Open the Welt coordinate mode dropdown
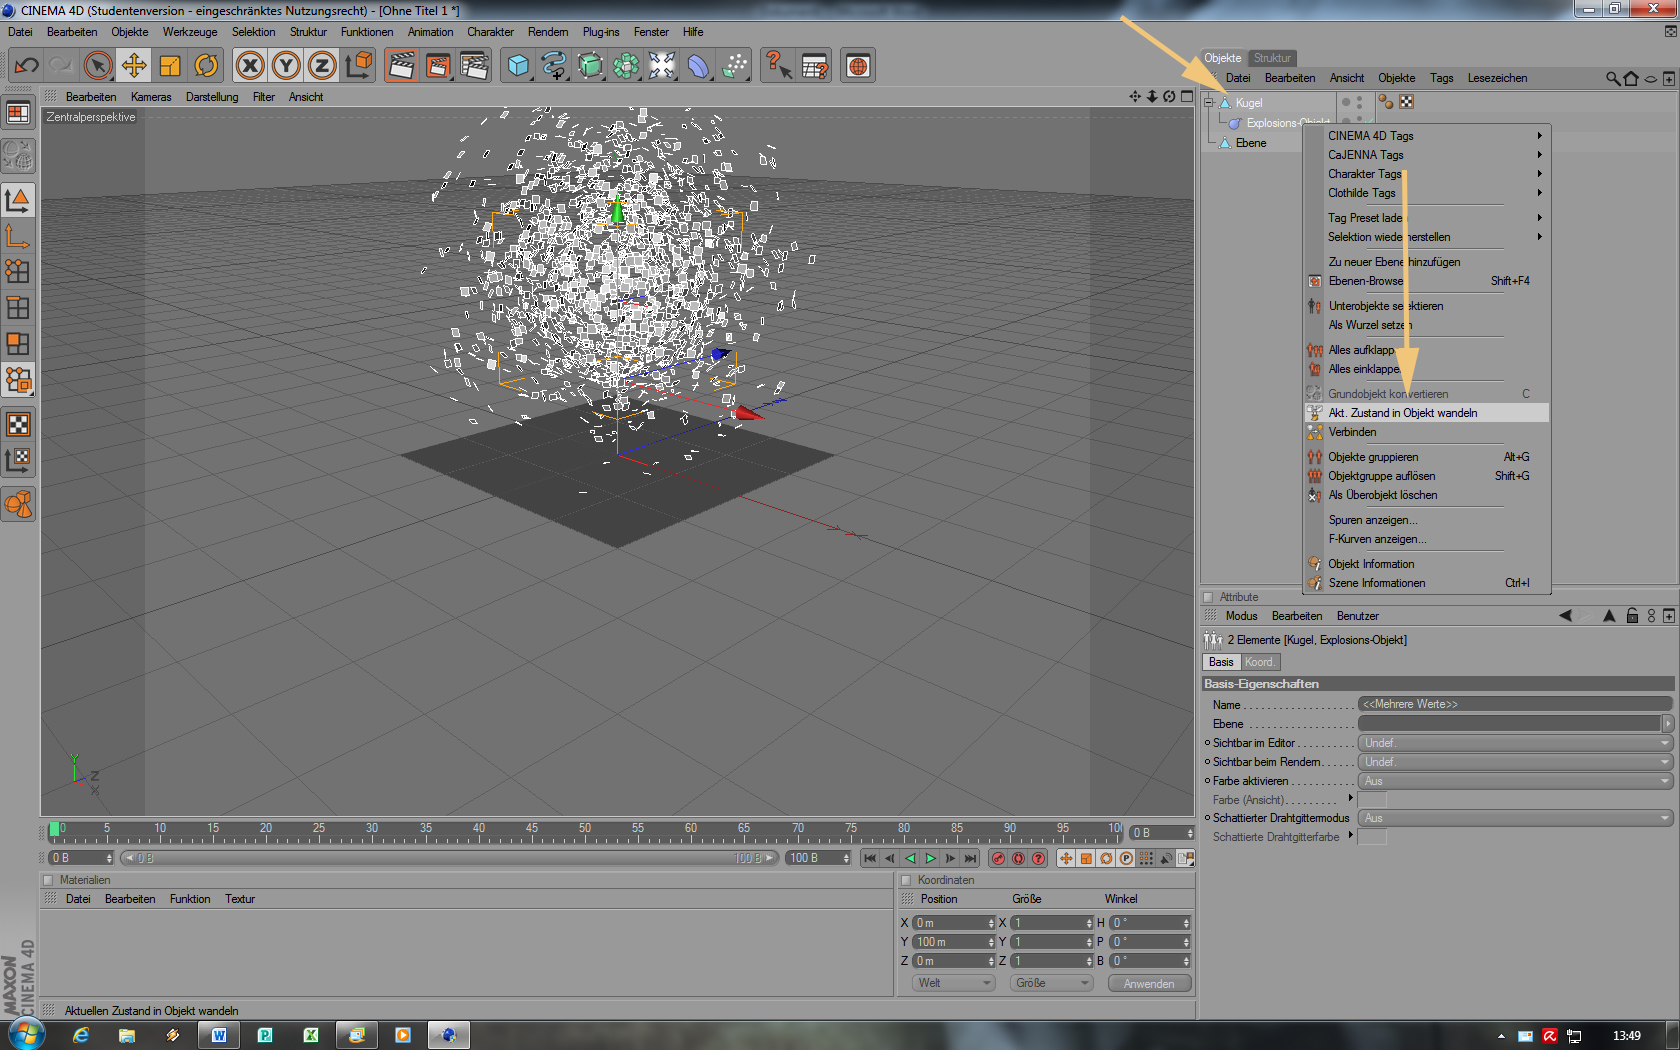This screenshot has width=1680, height=1050. [x=953, y=983]
